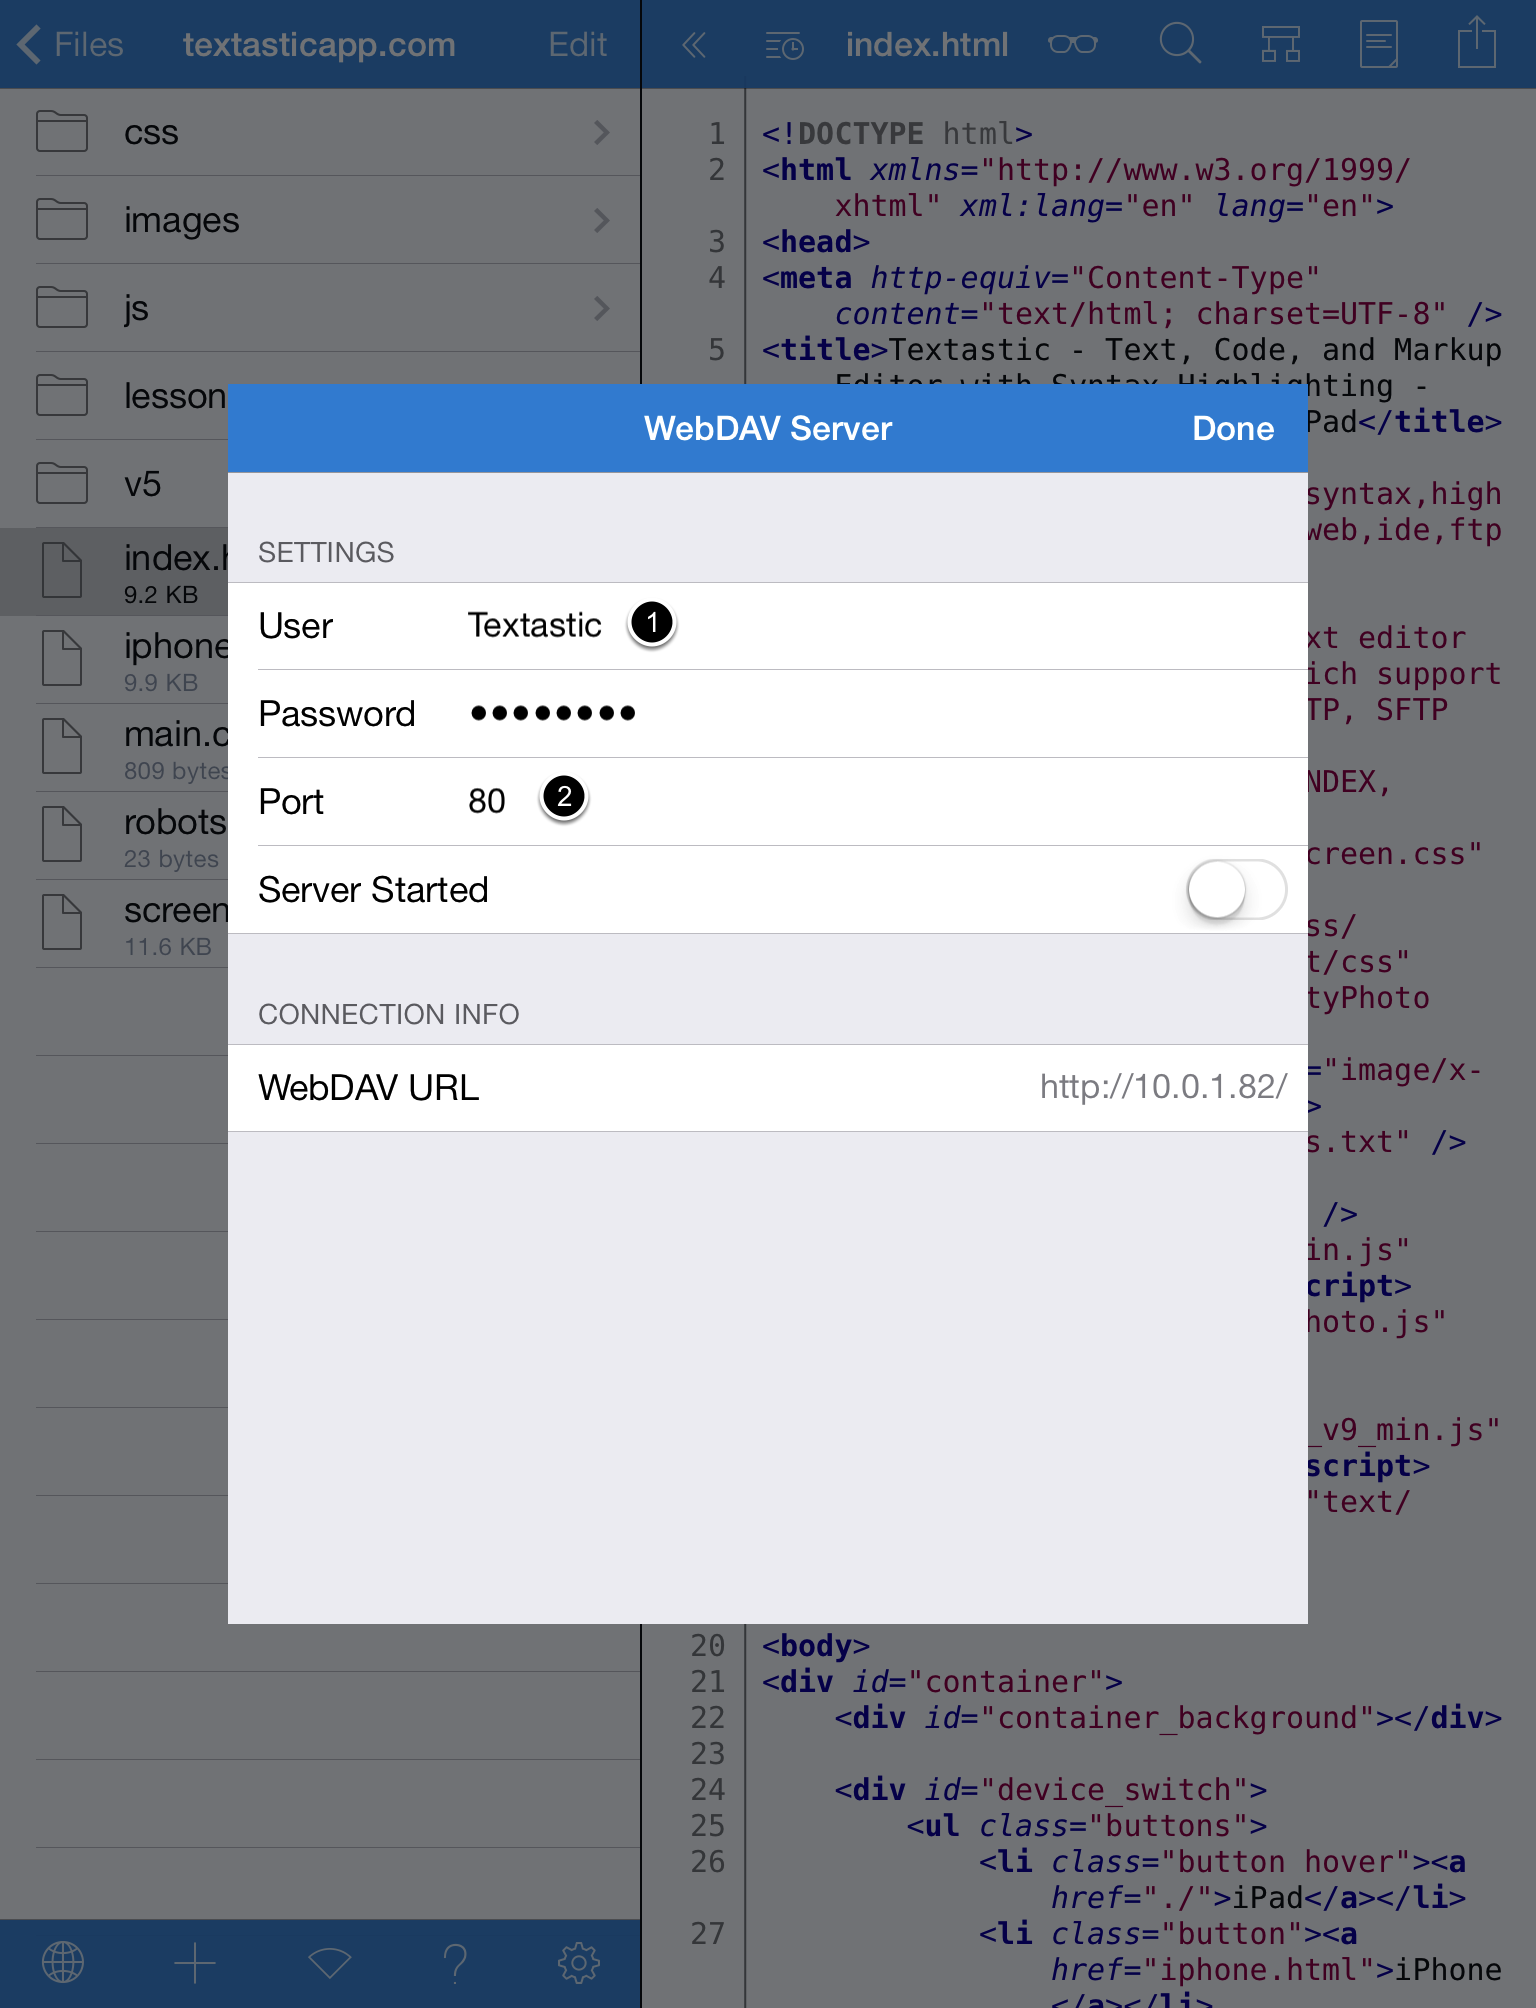Open the symbol list structure icon
Viewport: 1536px width, 2008px height.
(x=1280, y=45)
